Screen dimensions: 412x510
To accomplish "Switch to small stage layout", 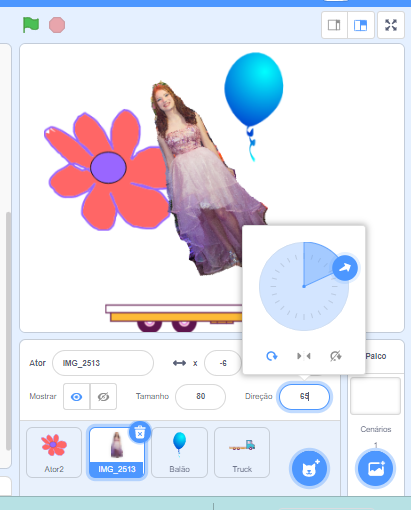I will click(x=334, y=25).
